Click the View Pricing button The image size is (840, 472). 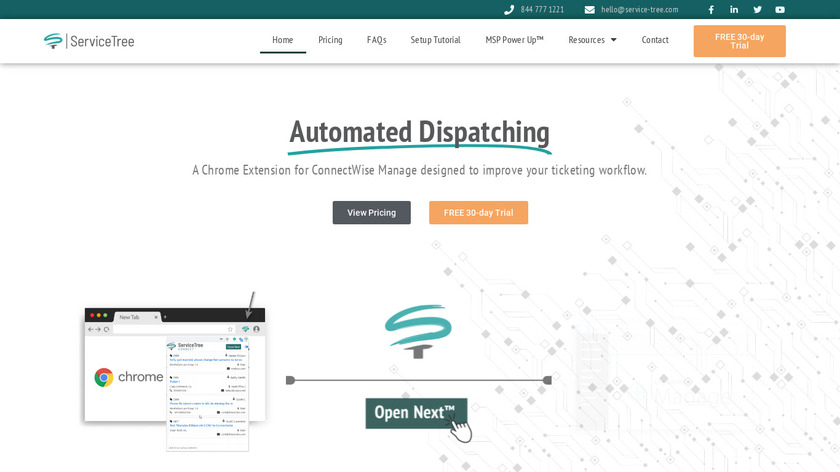click(x=372, y=213)
